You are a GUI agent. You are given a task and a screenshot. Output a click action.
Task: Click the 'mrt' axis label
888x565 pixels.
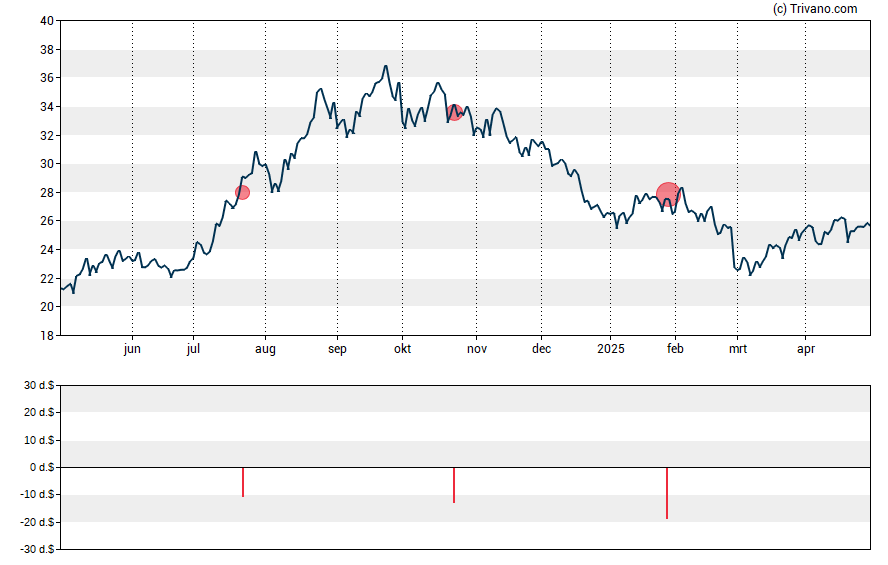tap(737, 349)
